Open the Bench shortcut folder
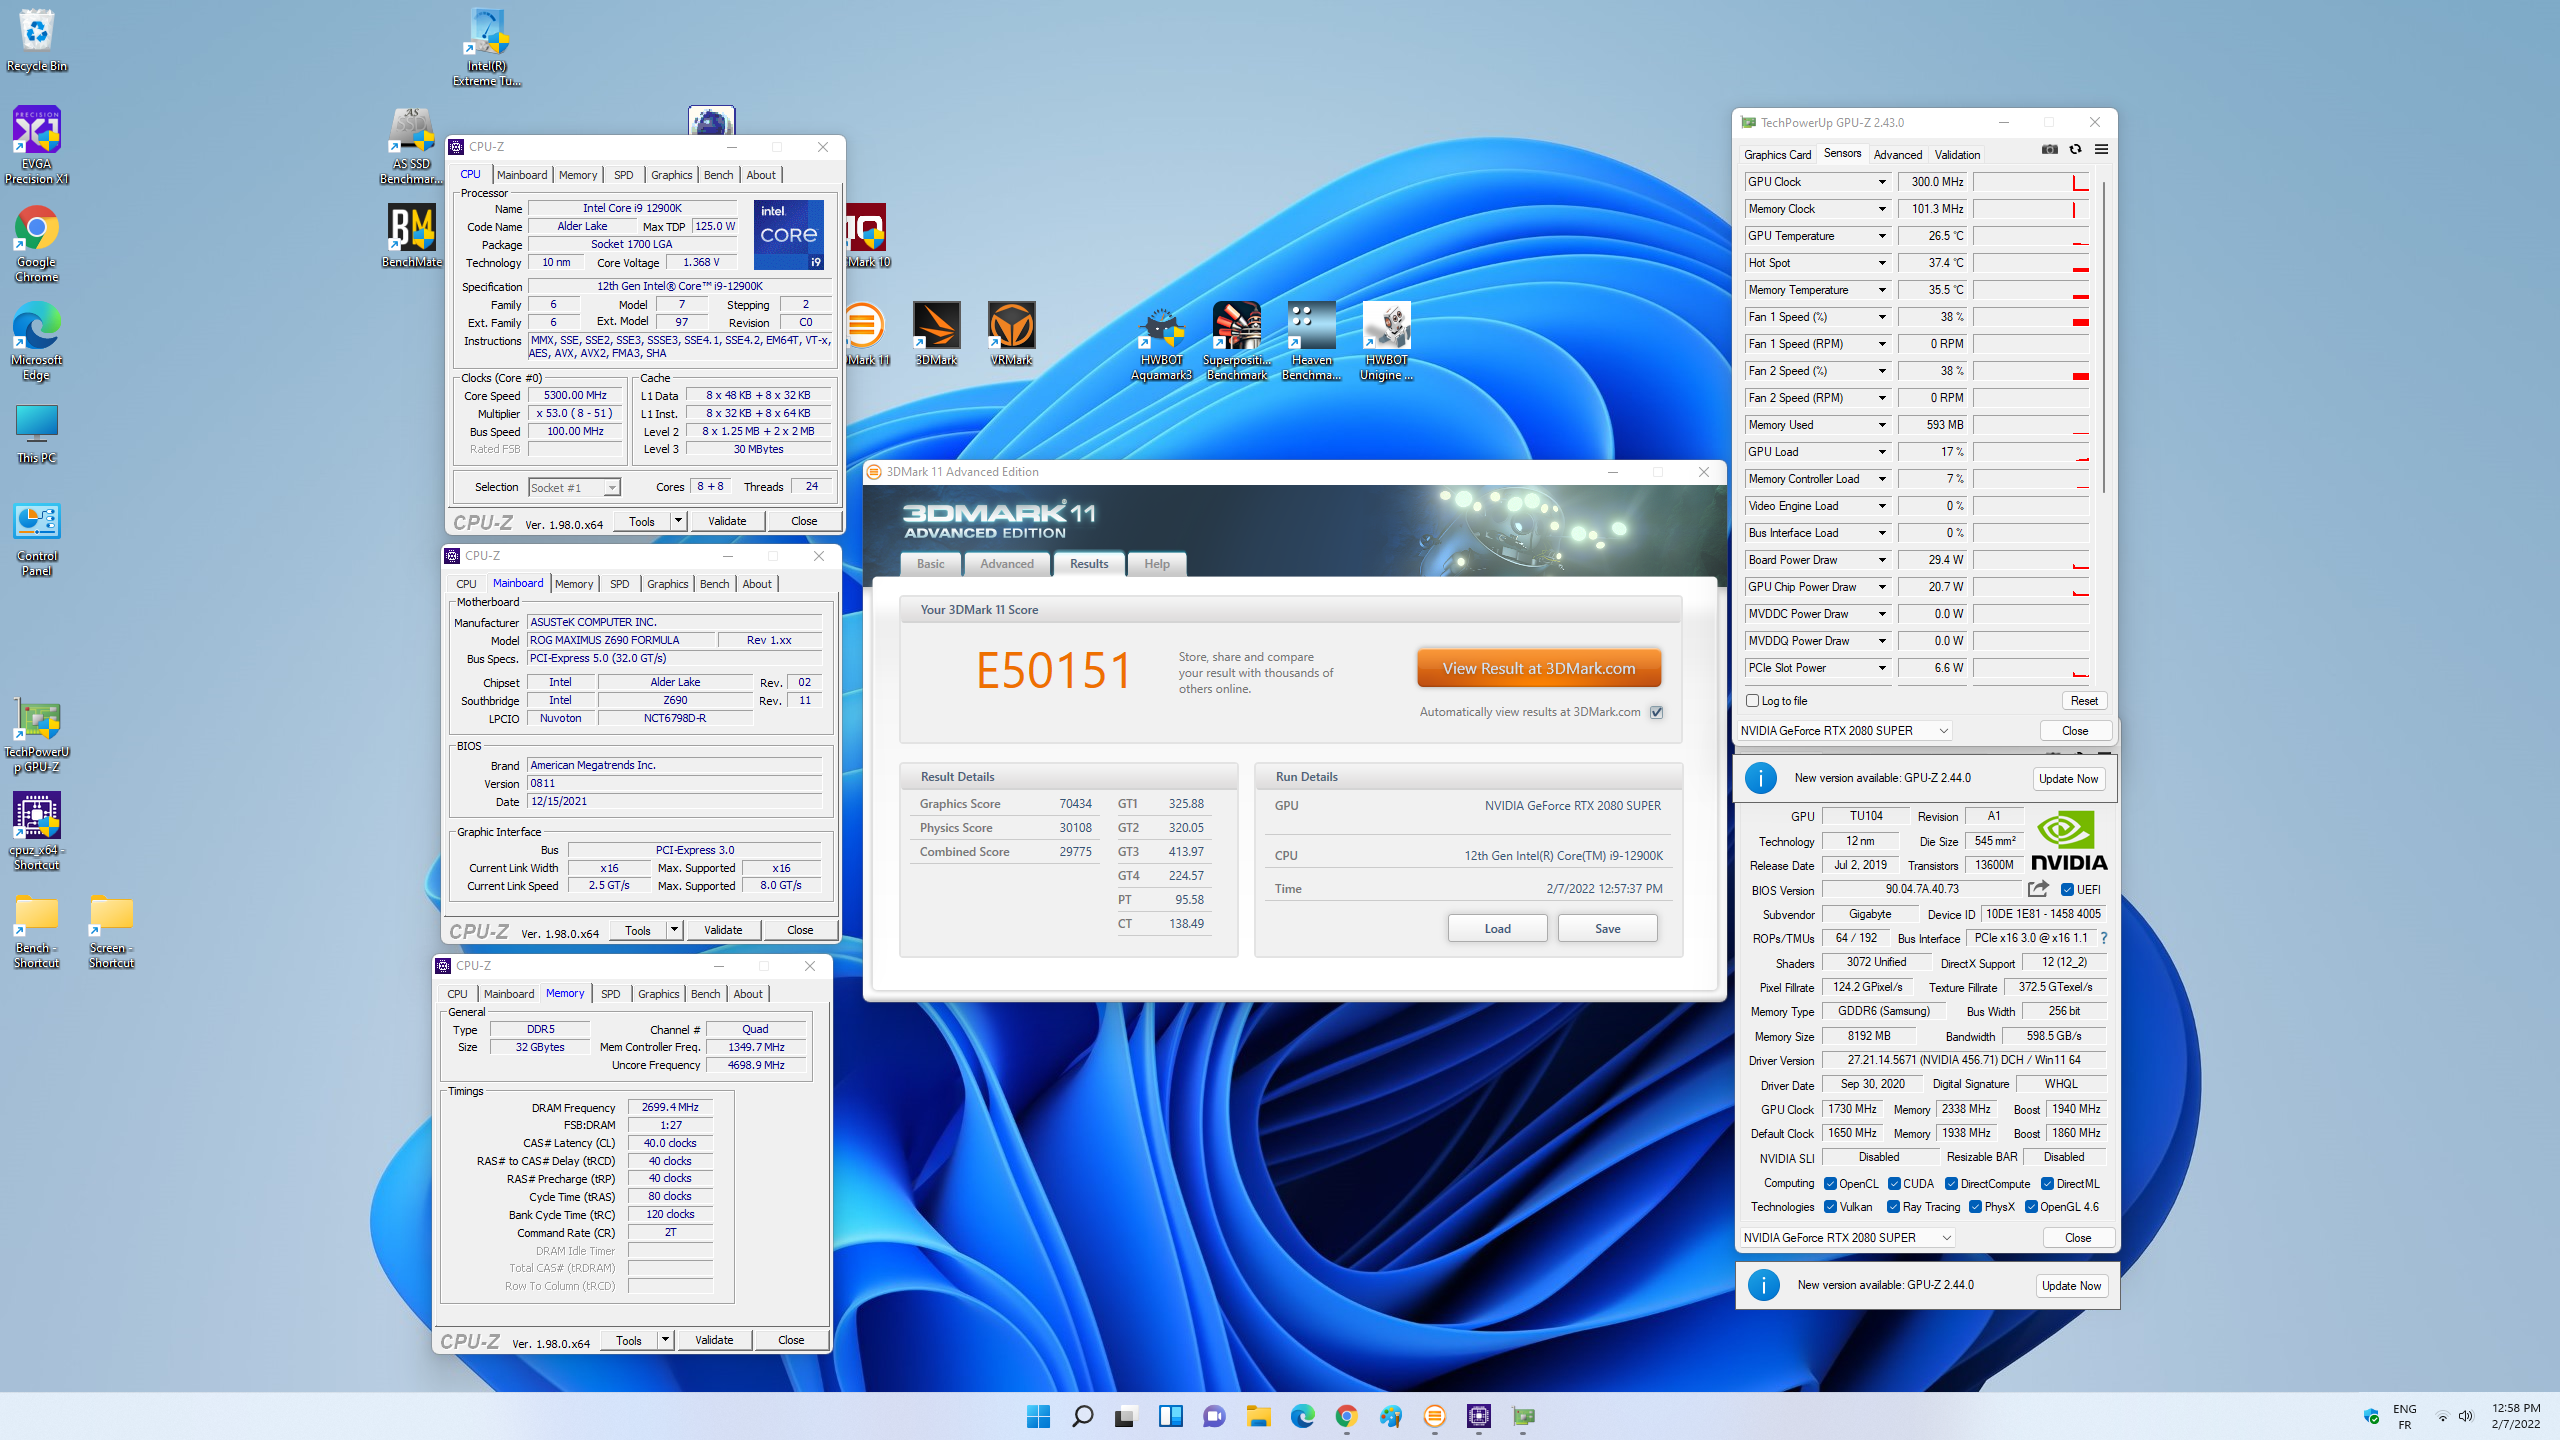Screen dimensions: 2560x1440 click(37, 931)
